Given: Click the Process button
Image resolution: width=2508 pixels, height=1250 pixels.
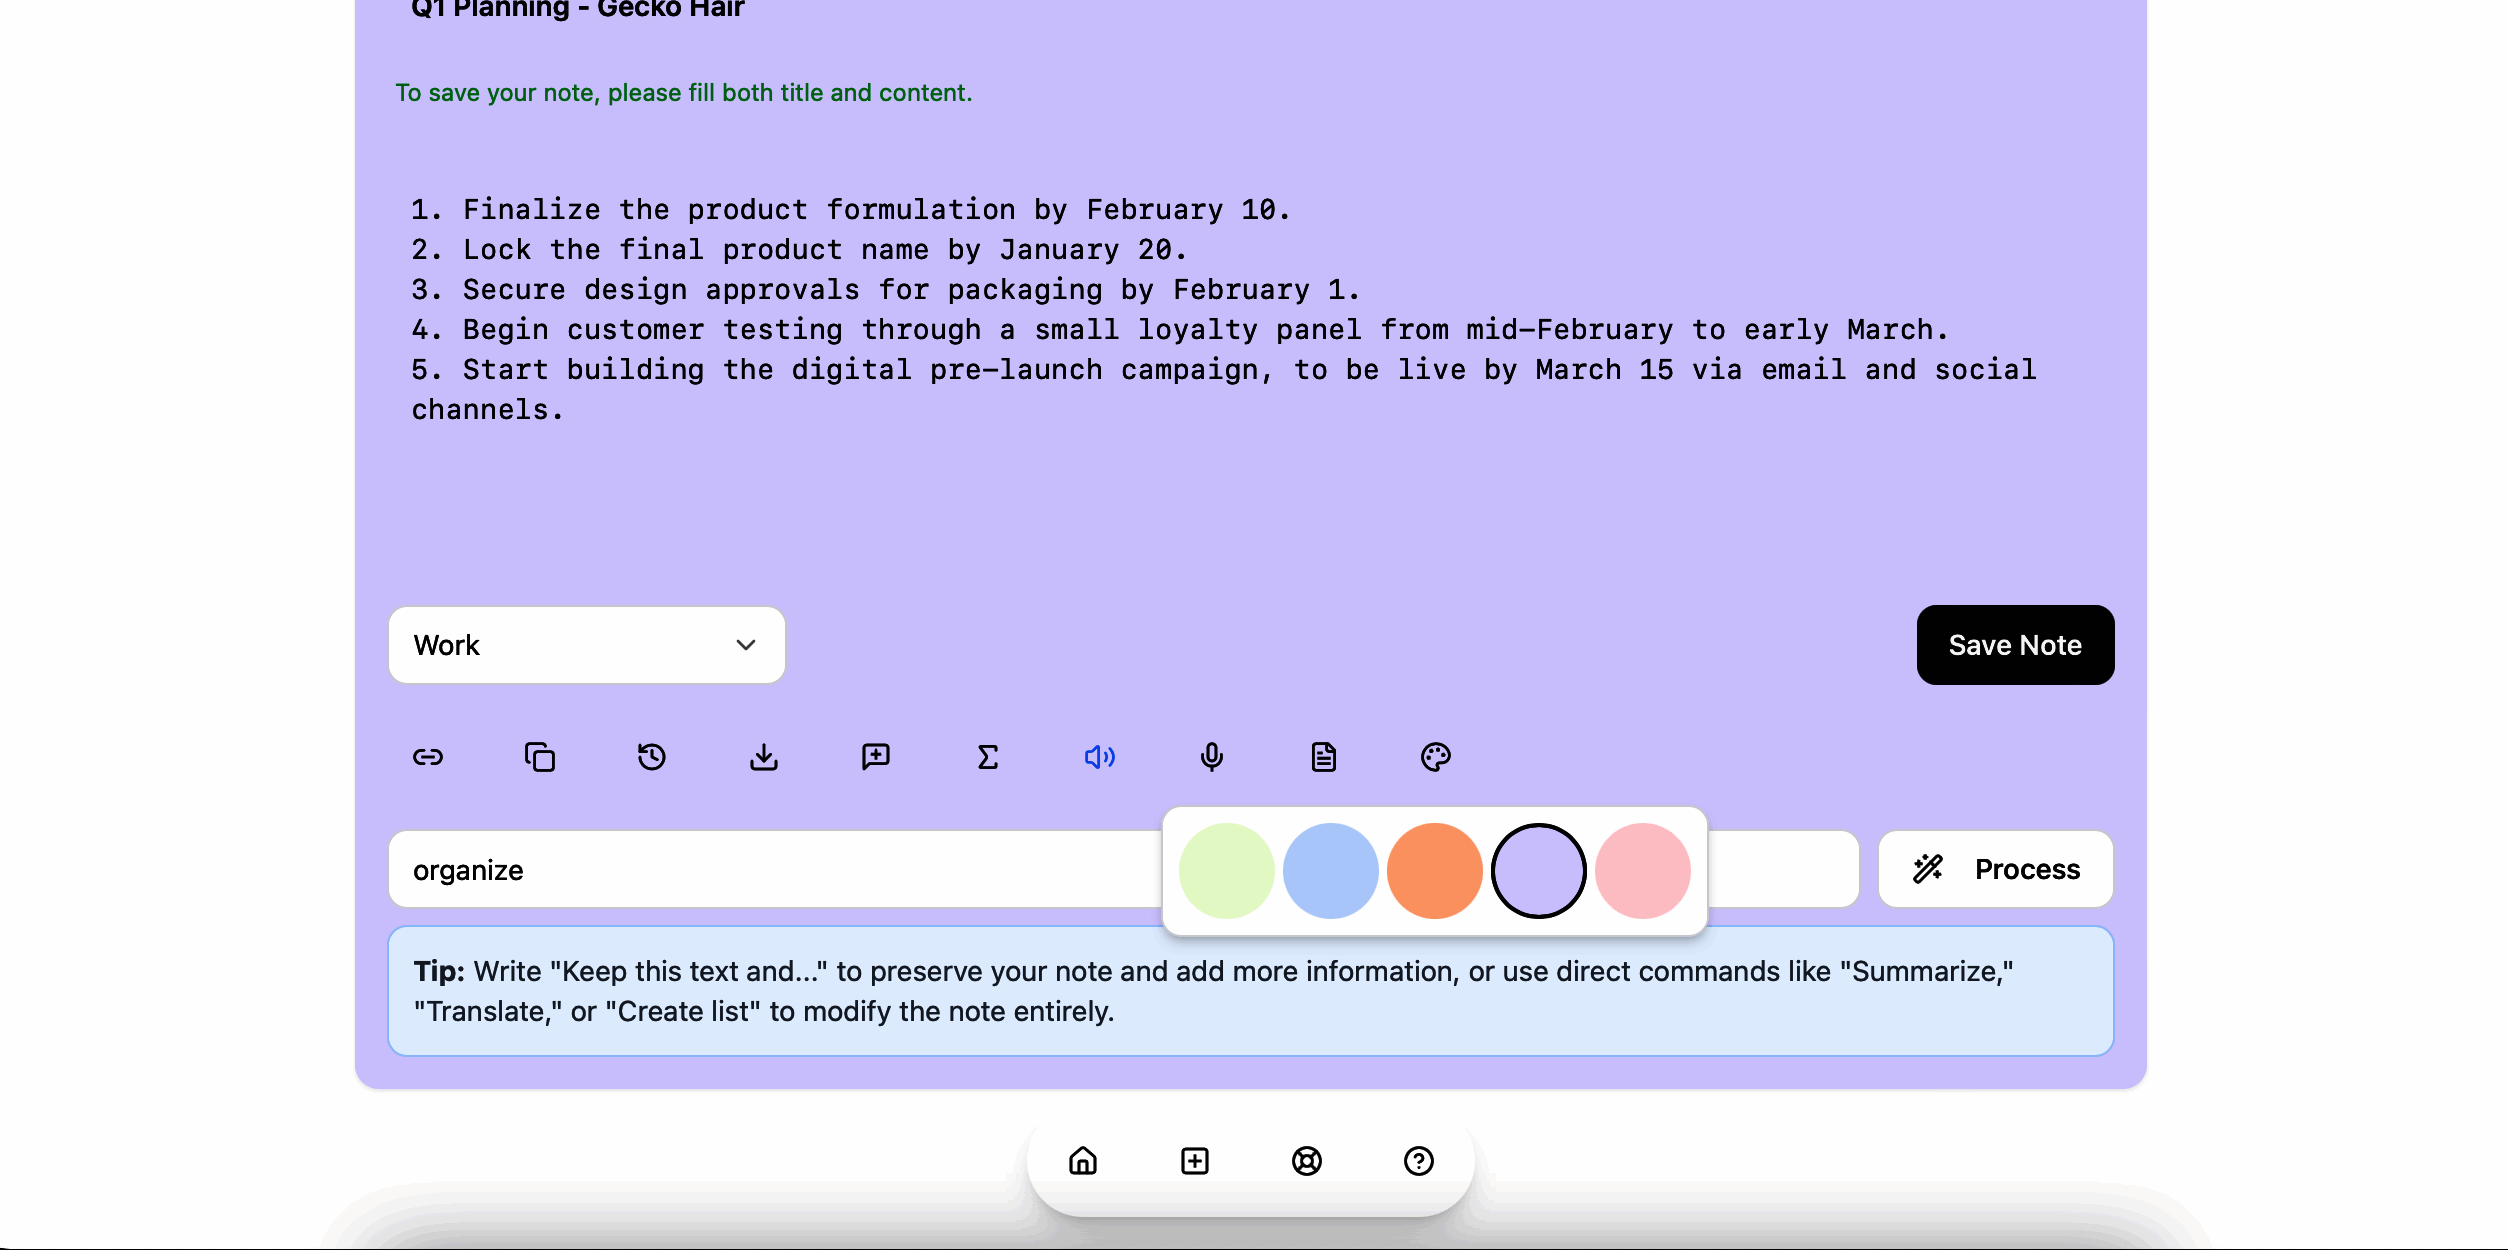Looking at the screenshot, I should pyautogui.click(x=1996, y=869).
